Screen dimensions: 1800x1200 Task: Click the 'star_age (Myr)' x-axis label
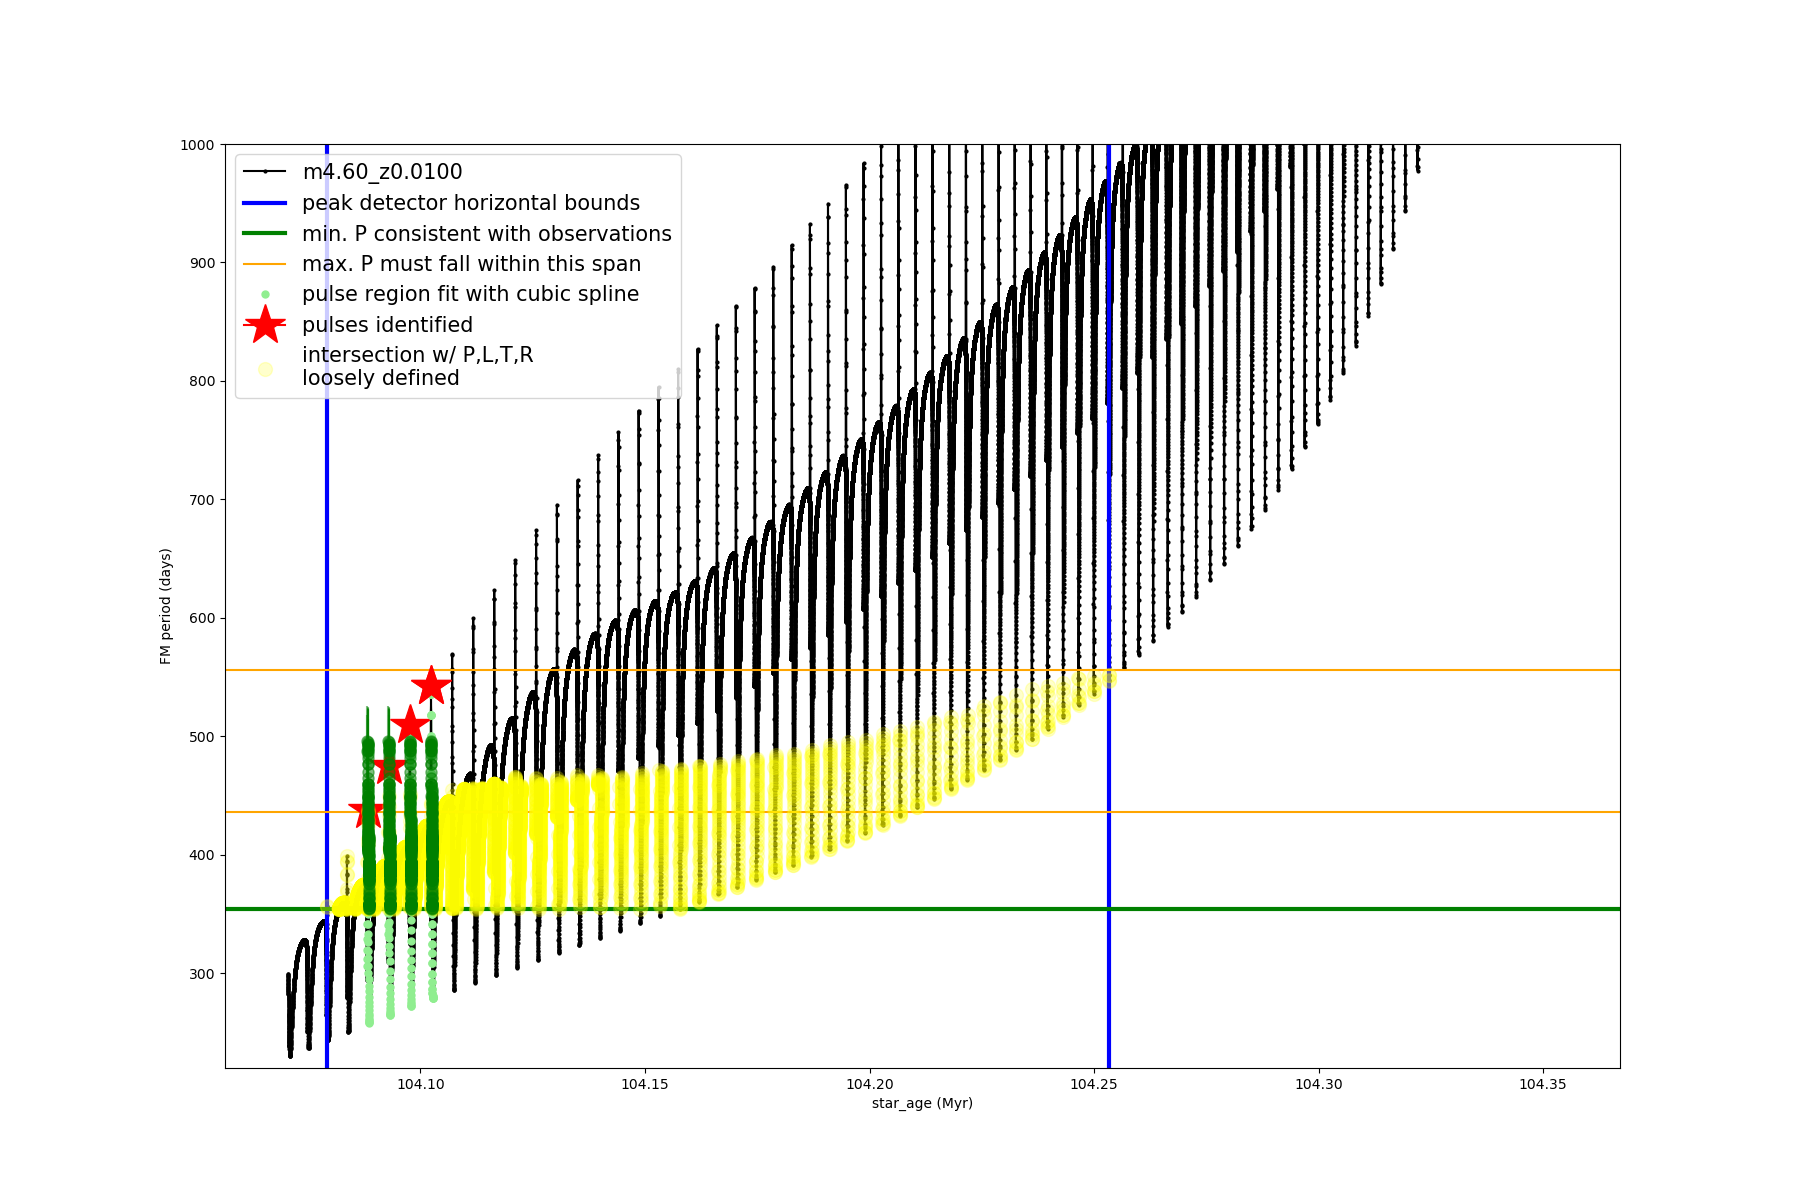[922, 1103]
